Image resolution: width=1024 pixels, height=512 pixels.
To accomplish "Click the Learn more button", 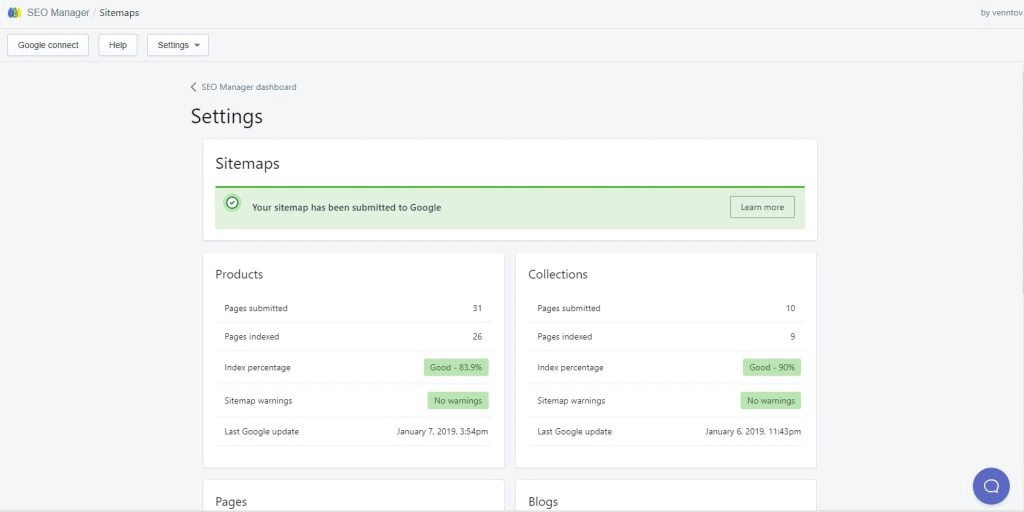I will point(762,207).
